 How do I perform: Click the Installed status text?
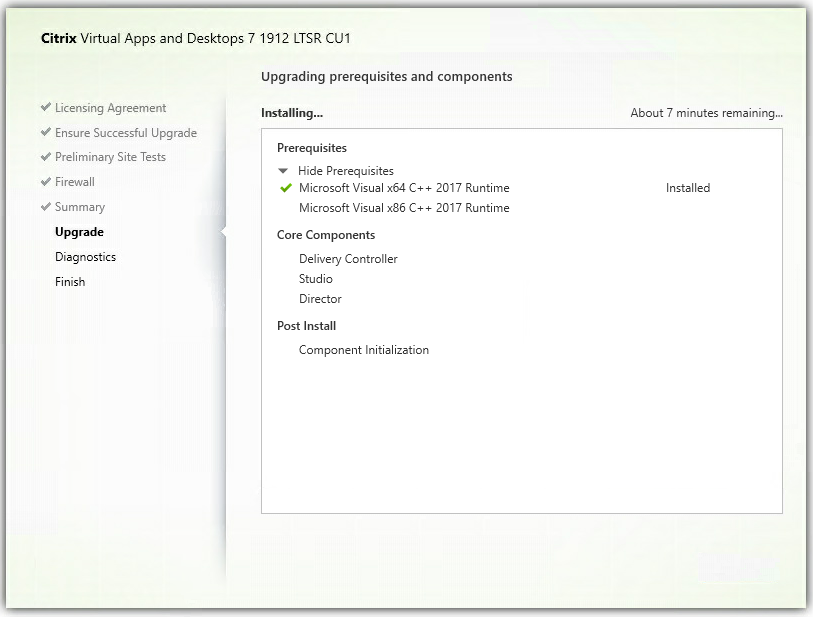(688, 188)
